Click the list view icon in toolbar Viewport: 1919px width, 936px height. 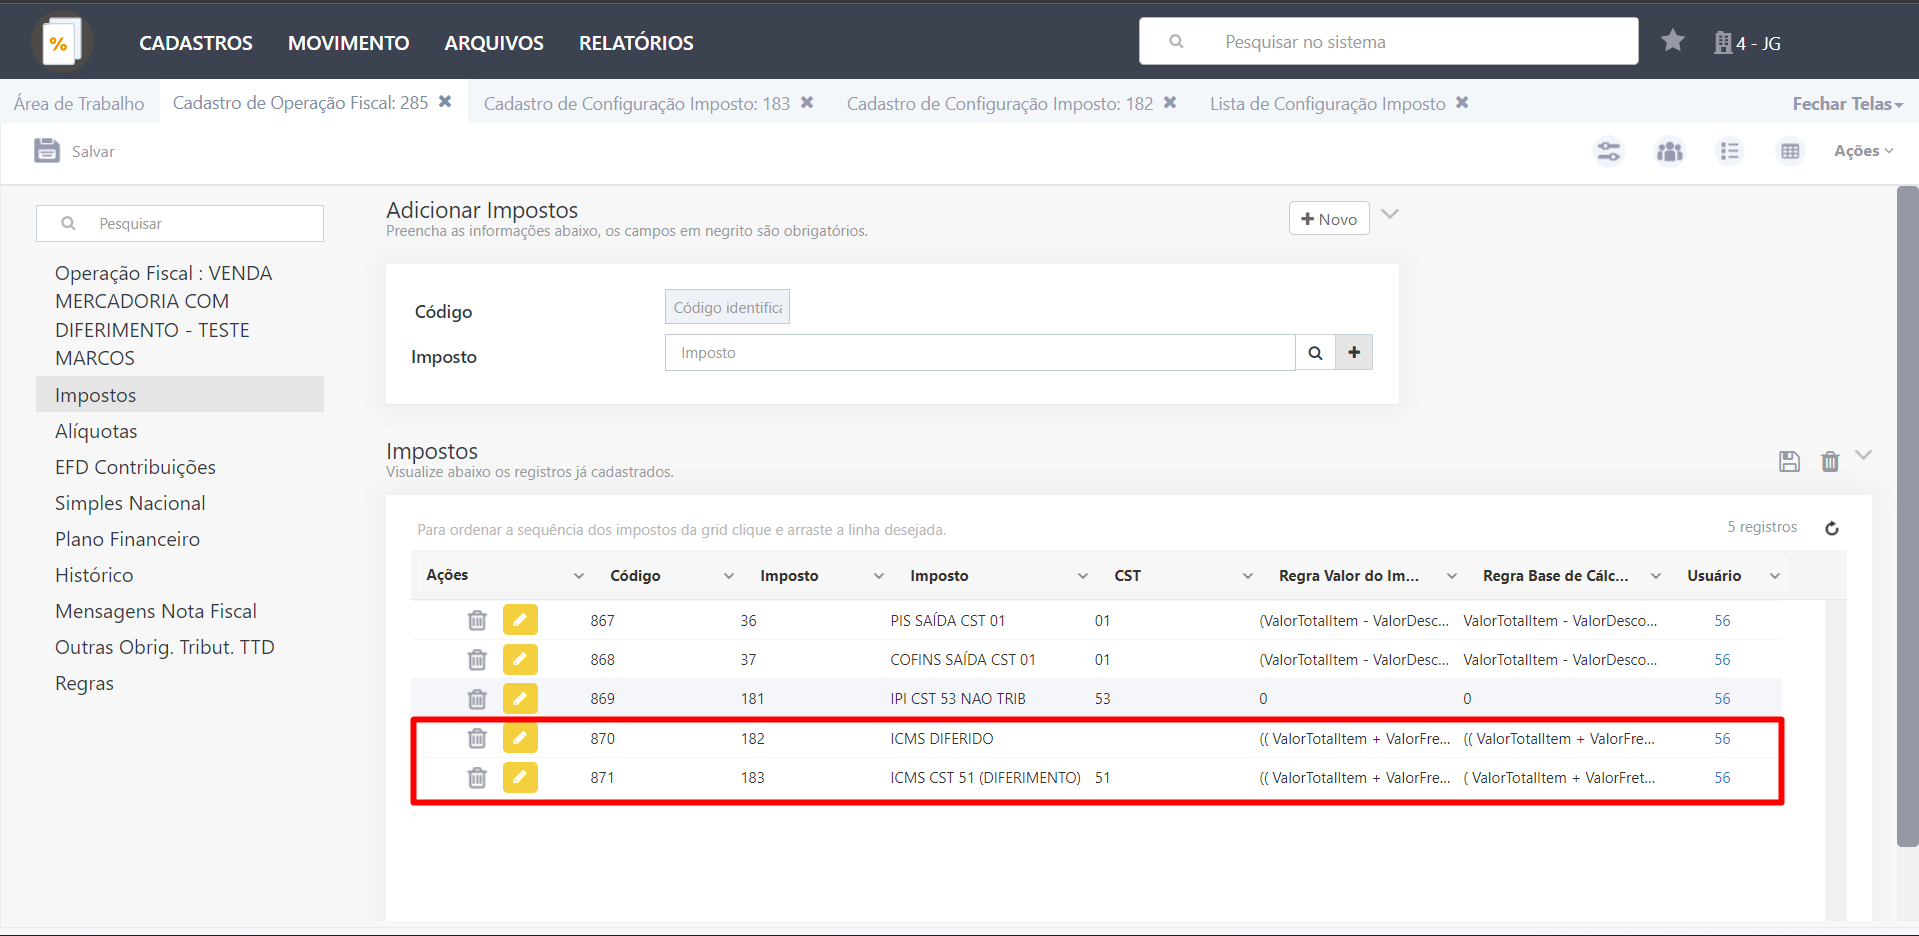pos(1730,151)
